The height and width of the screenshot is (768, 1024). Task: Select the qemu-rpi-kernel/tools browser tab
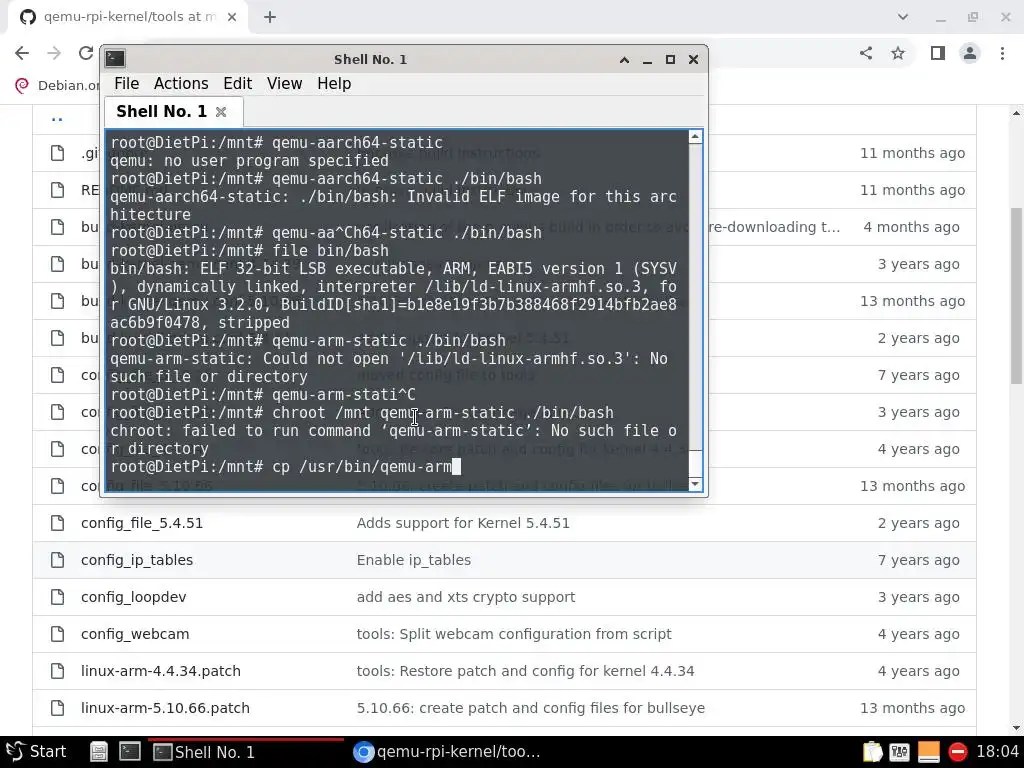(129, 17)
